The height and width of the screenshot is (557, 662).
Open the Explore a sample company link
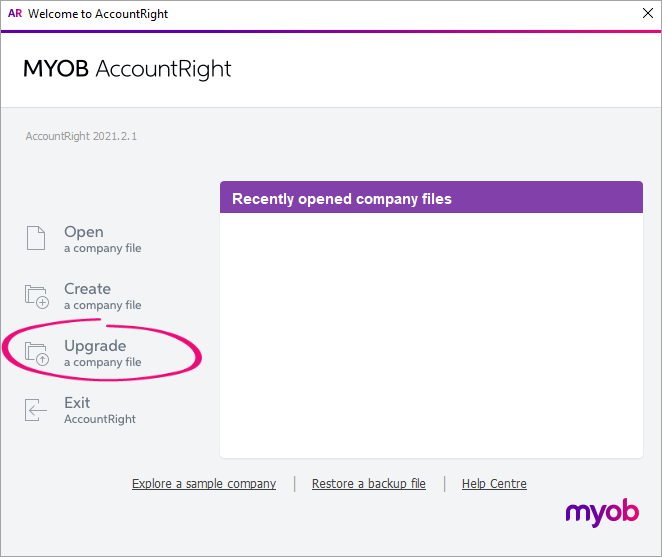click(x=204, y=484)
